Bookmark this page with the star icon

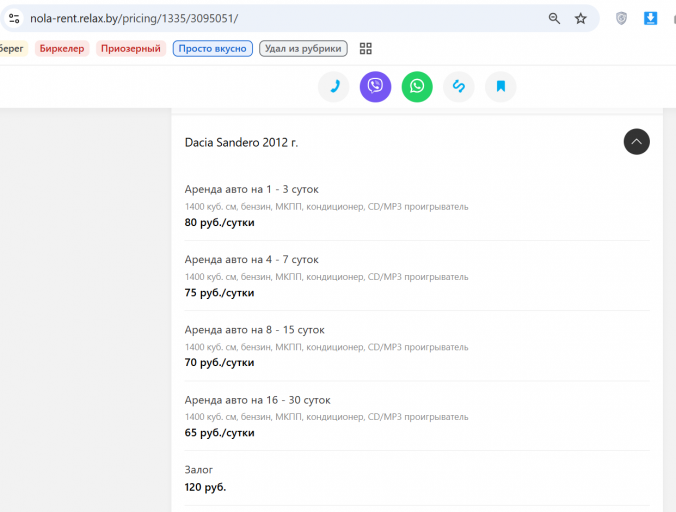click(581, 19)
